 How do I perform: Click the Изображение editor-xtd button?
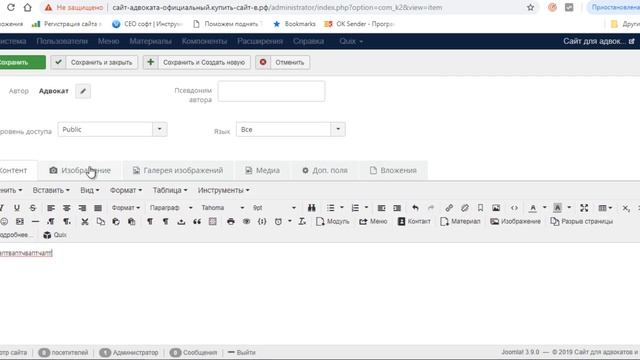(516, 221)
